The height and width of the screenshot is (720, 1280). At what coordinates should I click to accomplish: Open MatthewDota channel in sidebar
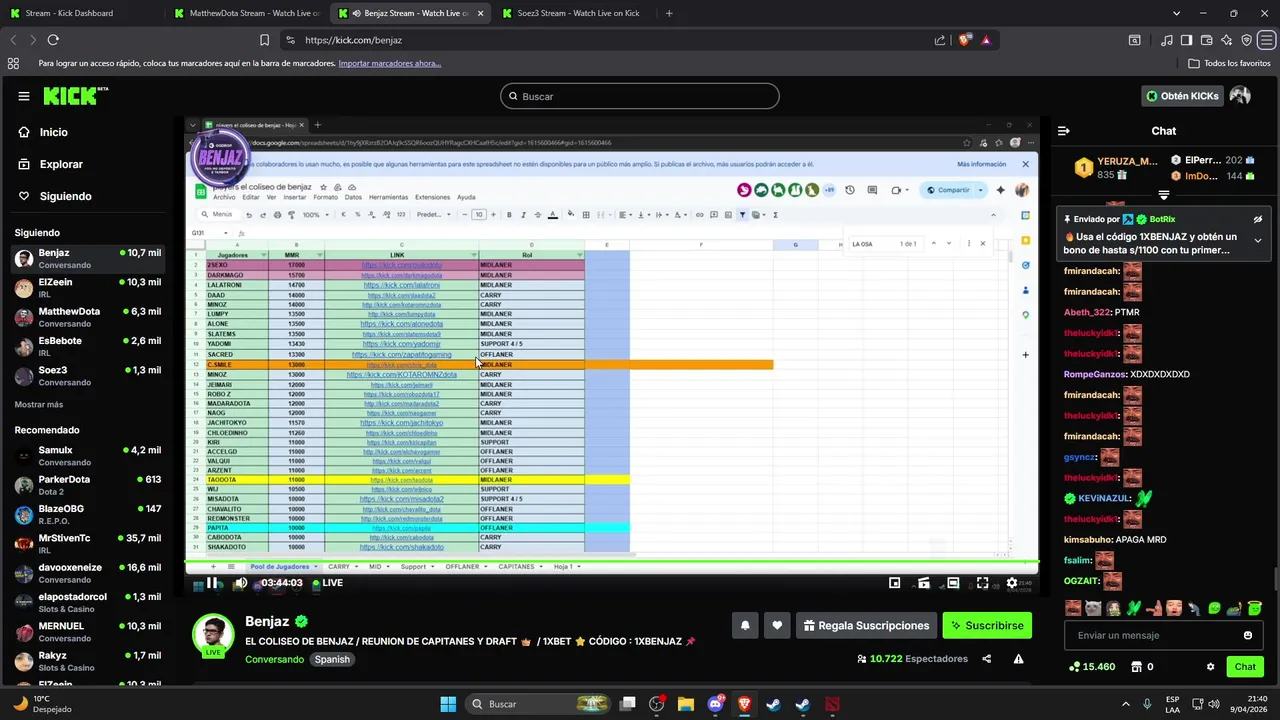pos(88,317)
